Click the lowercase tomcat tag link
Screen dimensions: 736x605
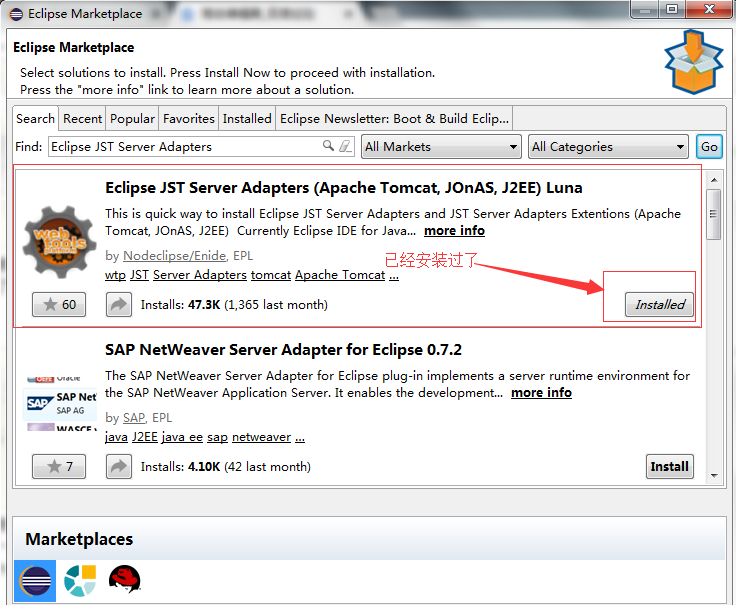271,275
